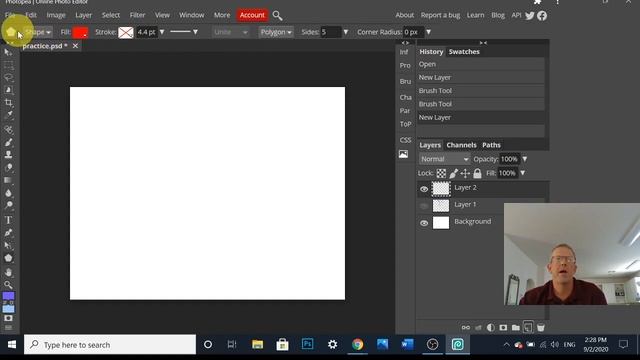Select the Blur tool

(8, 193)
